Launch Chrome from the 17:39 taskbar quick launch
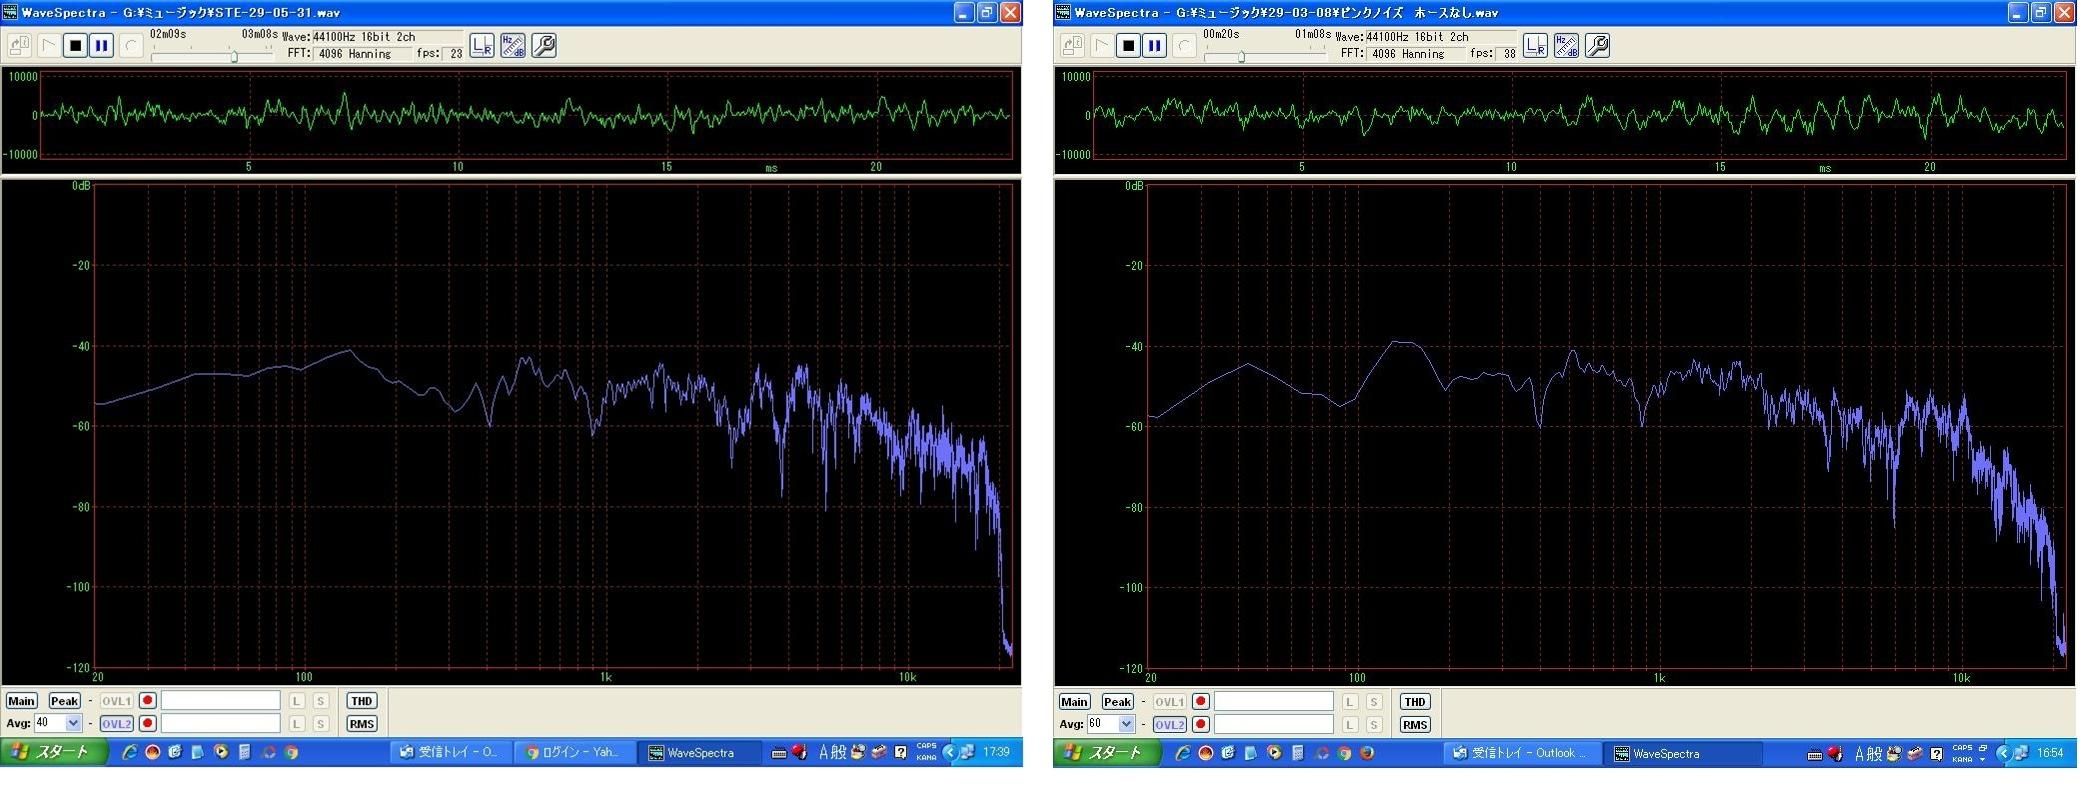Screen dimensions: 2088x791 click(x=291, y=752)
